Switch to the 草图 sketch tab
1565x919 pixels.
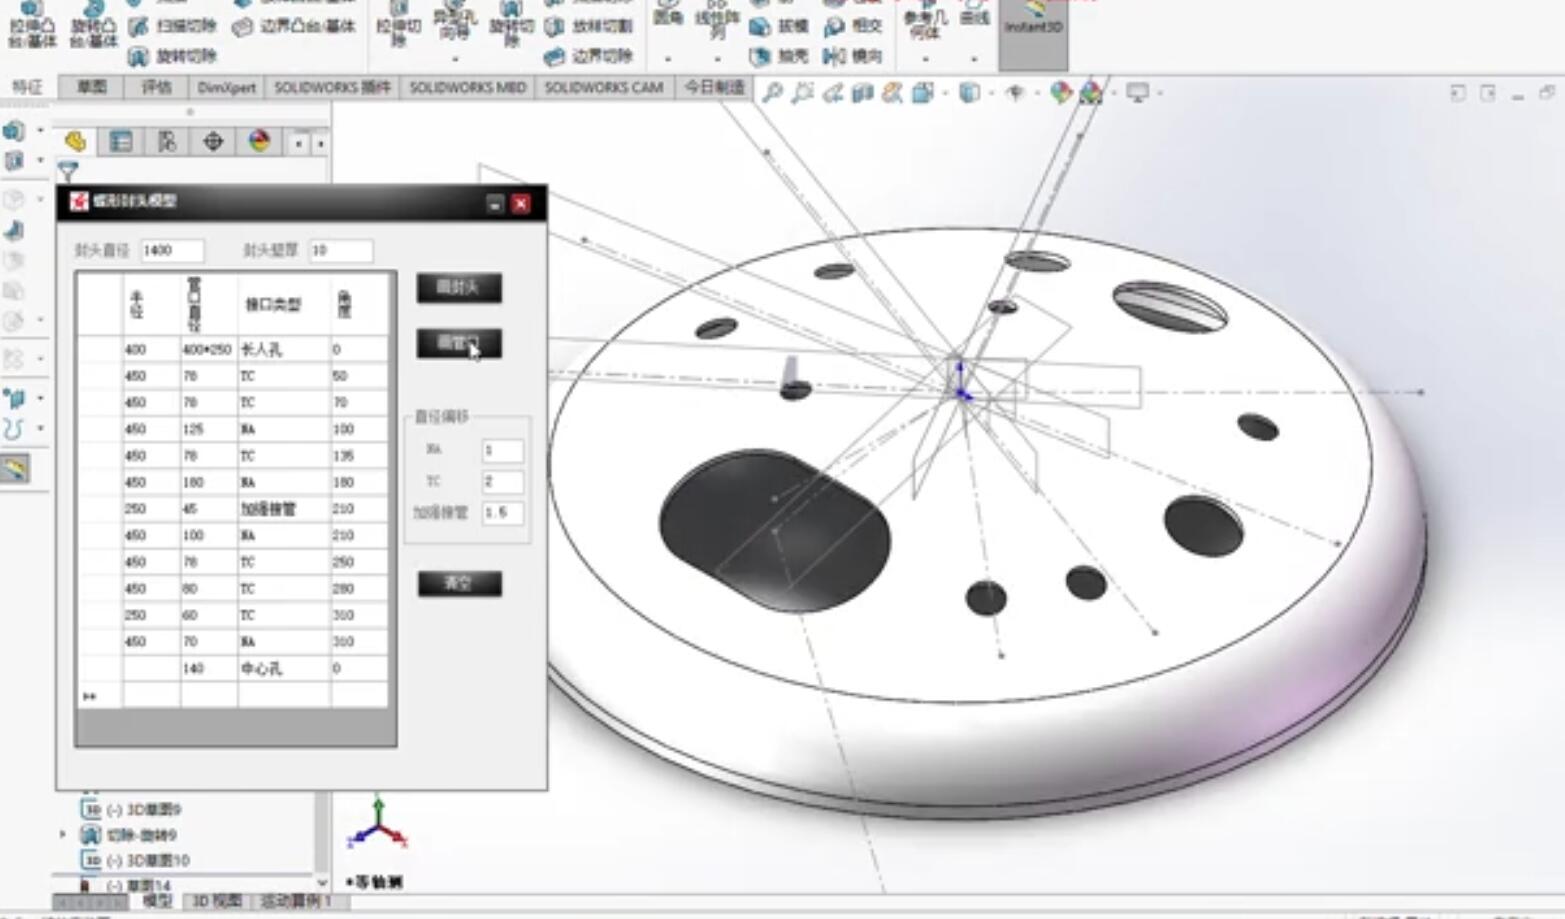tap(91, 87)
